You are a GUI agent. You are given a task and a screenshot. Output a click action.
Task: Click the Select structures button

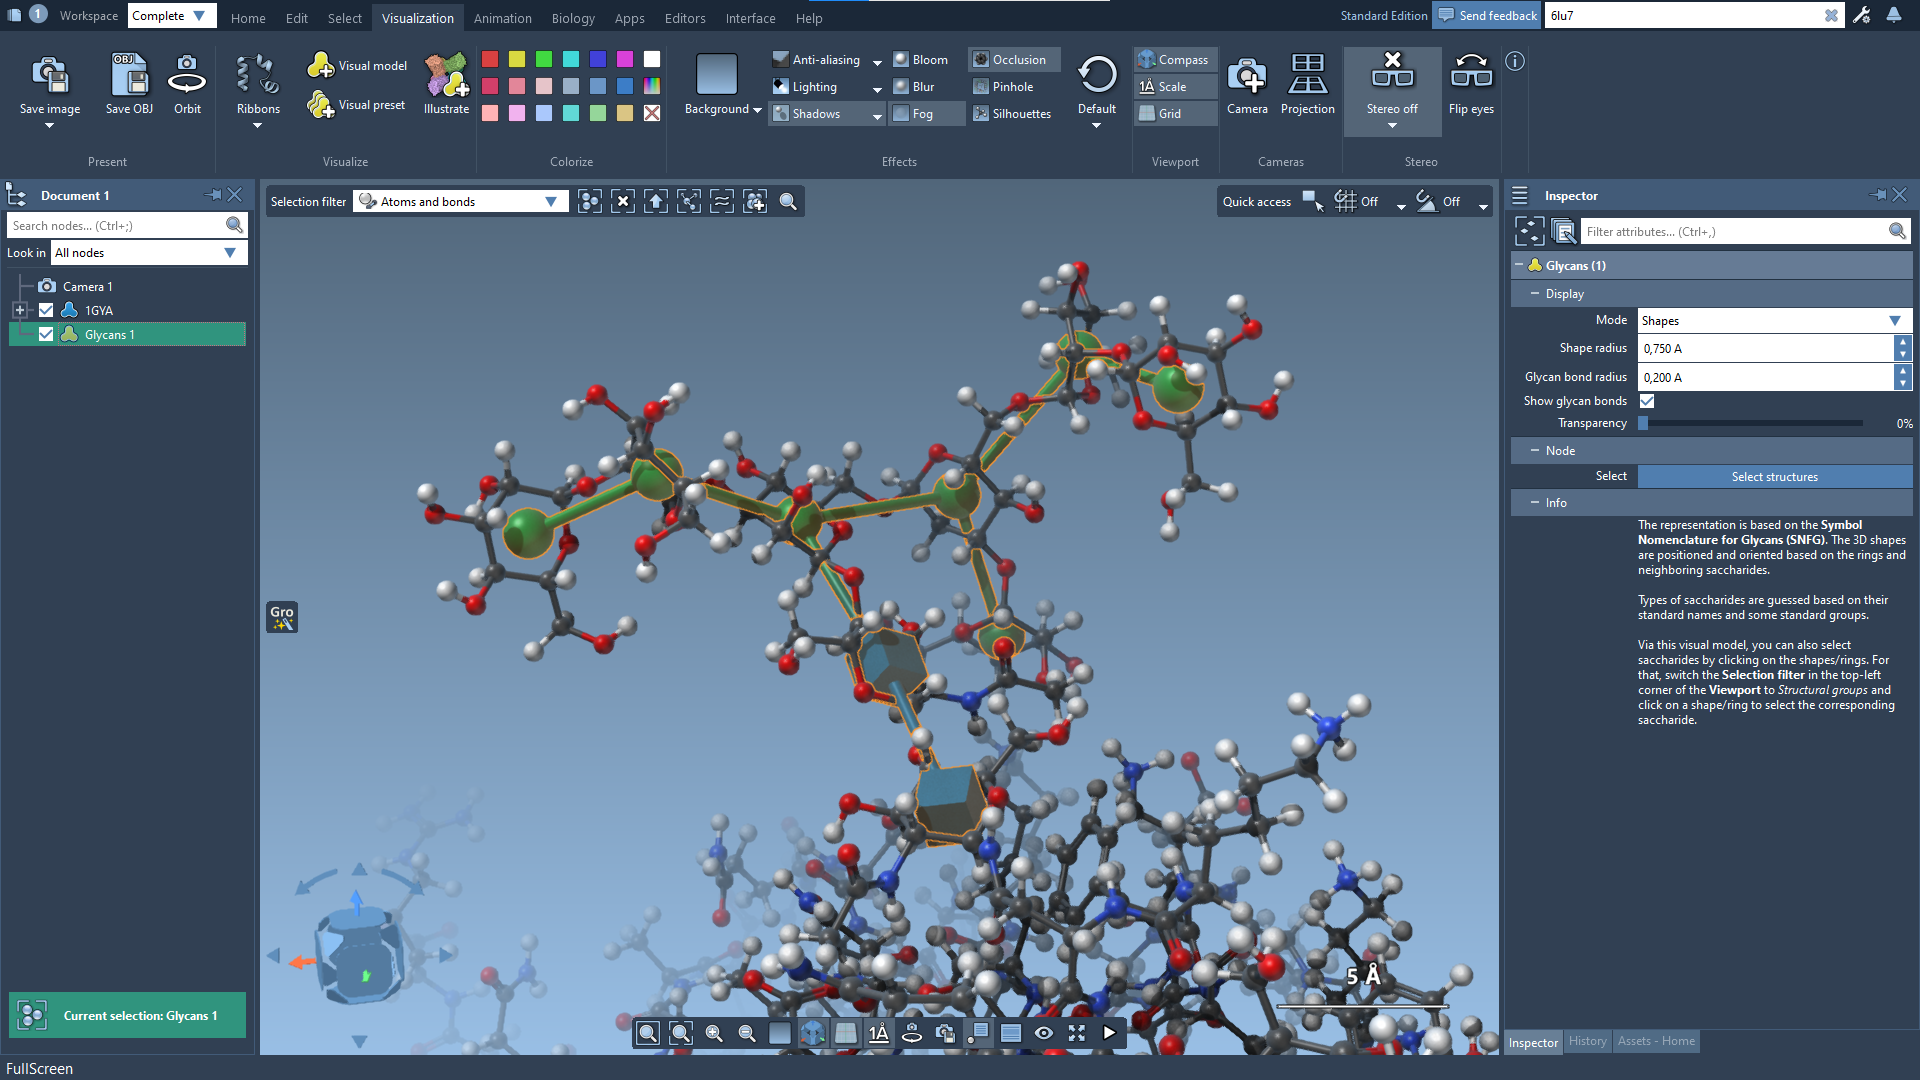(x=1774, y=477)
